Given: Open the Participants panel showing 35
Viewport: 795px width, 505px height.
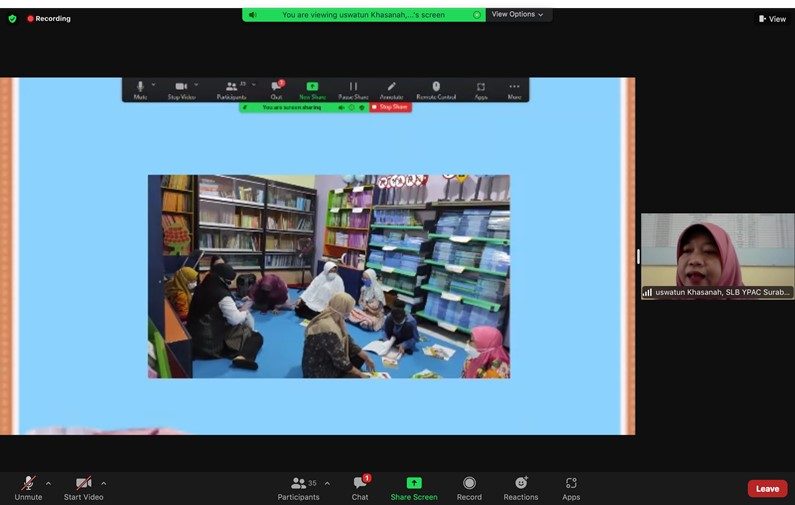Looking at the screenshot, I should point(298,487).
